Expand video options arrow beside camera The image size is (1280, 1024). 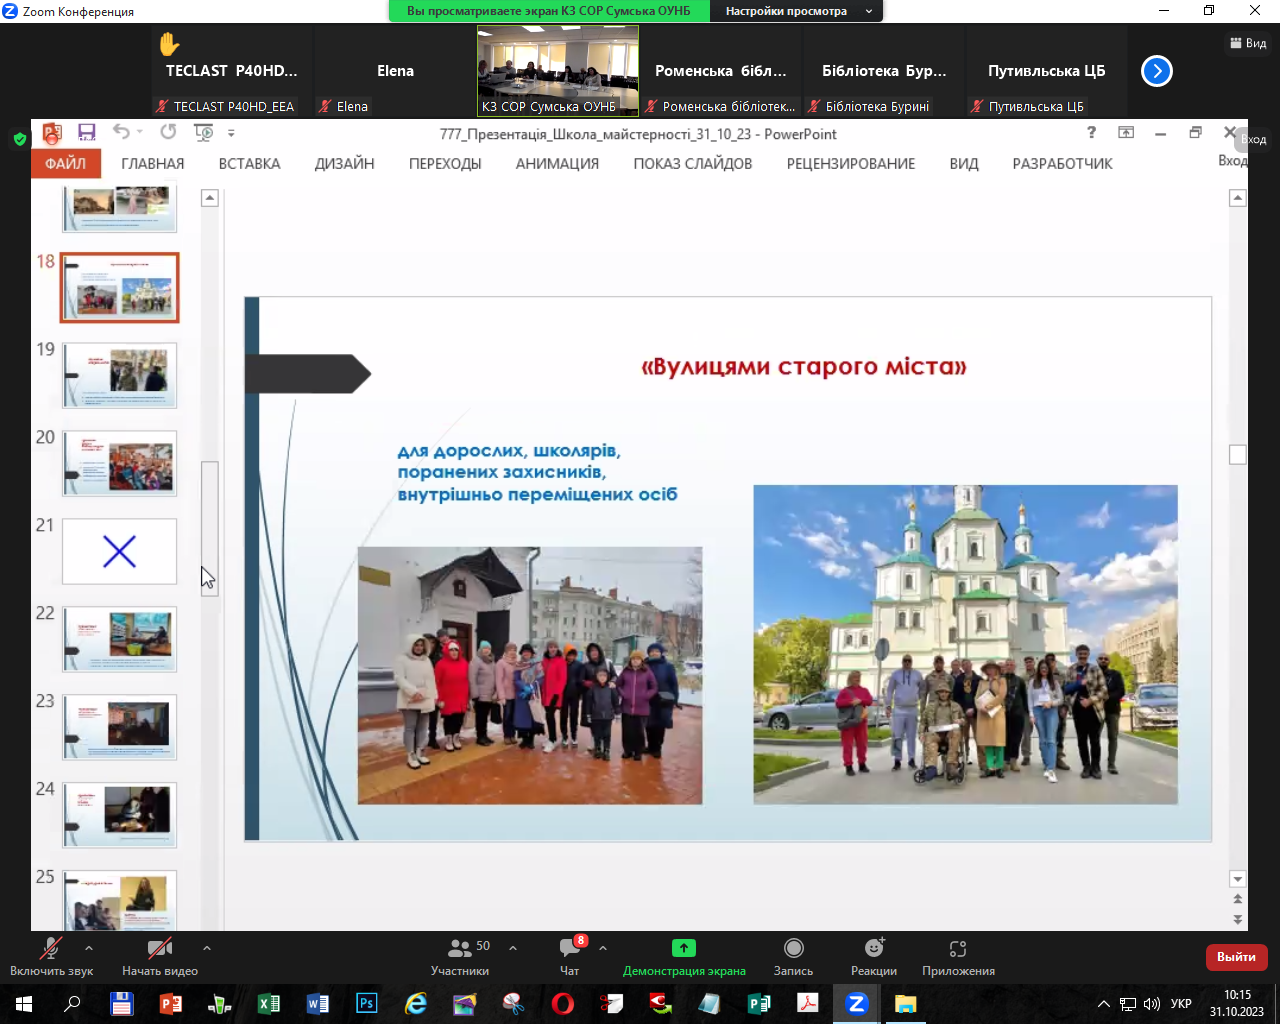point(207,948)
